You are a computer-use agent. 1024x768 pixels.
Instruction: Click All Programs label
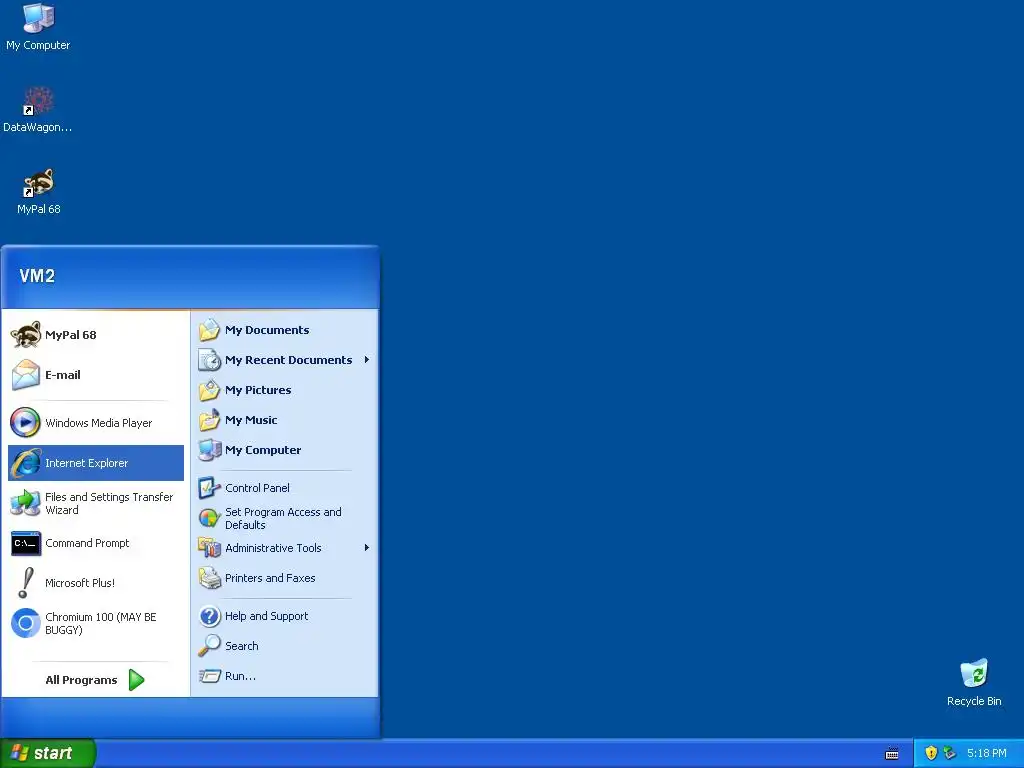(81, 680)
